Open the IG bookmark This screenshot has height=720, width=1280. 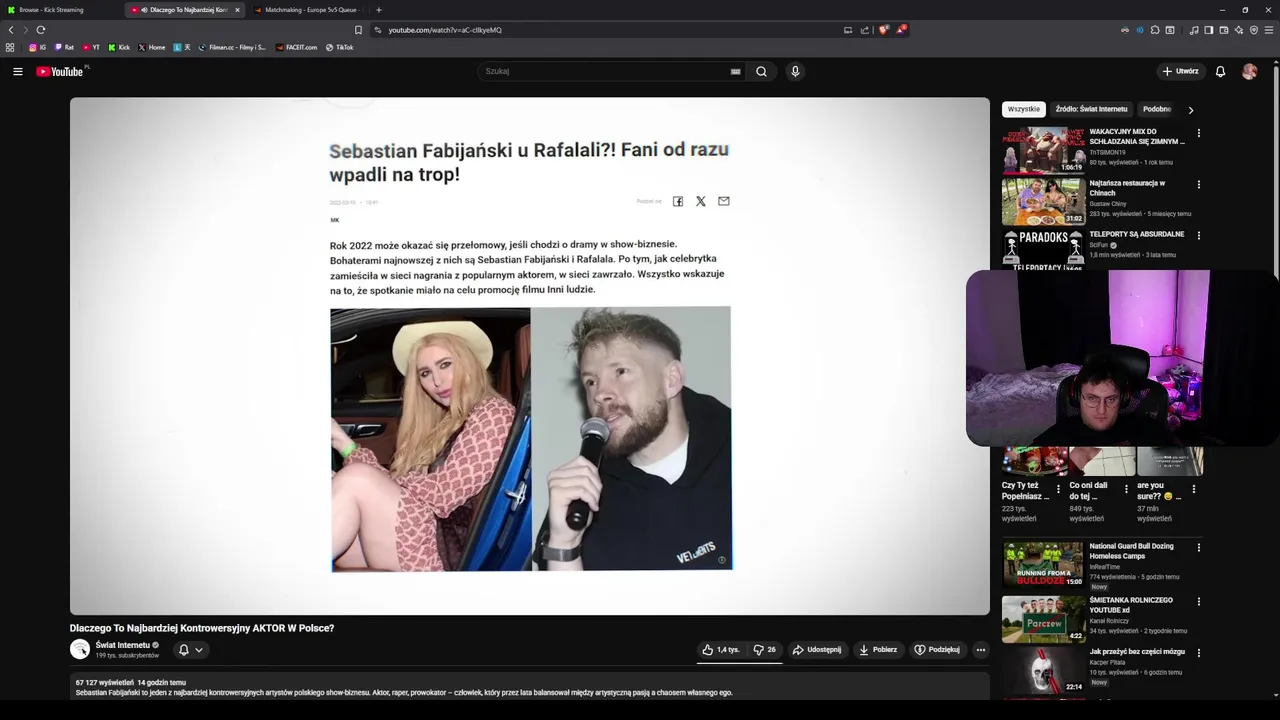click(37, 47)
